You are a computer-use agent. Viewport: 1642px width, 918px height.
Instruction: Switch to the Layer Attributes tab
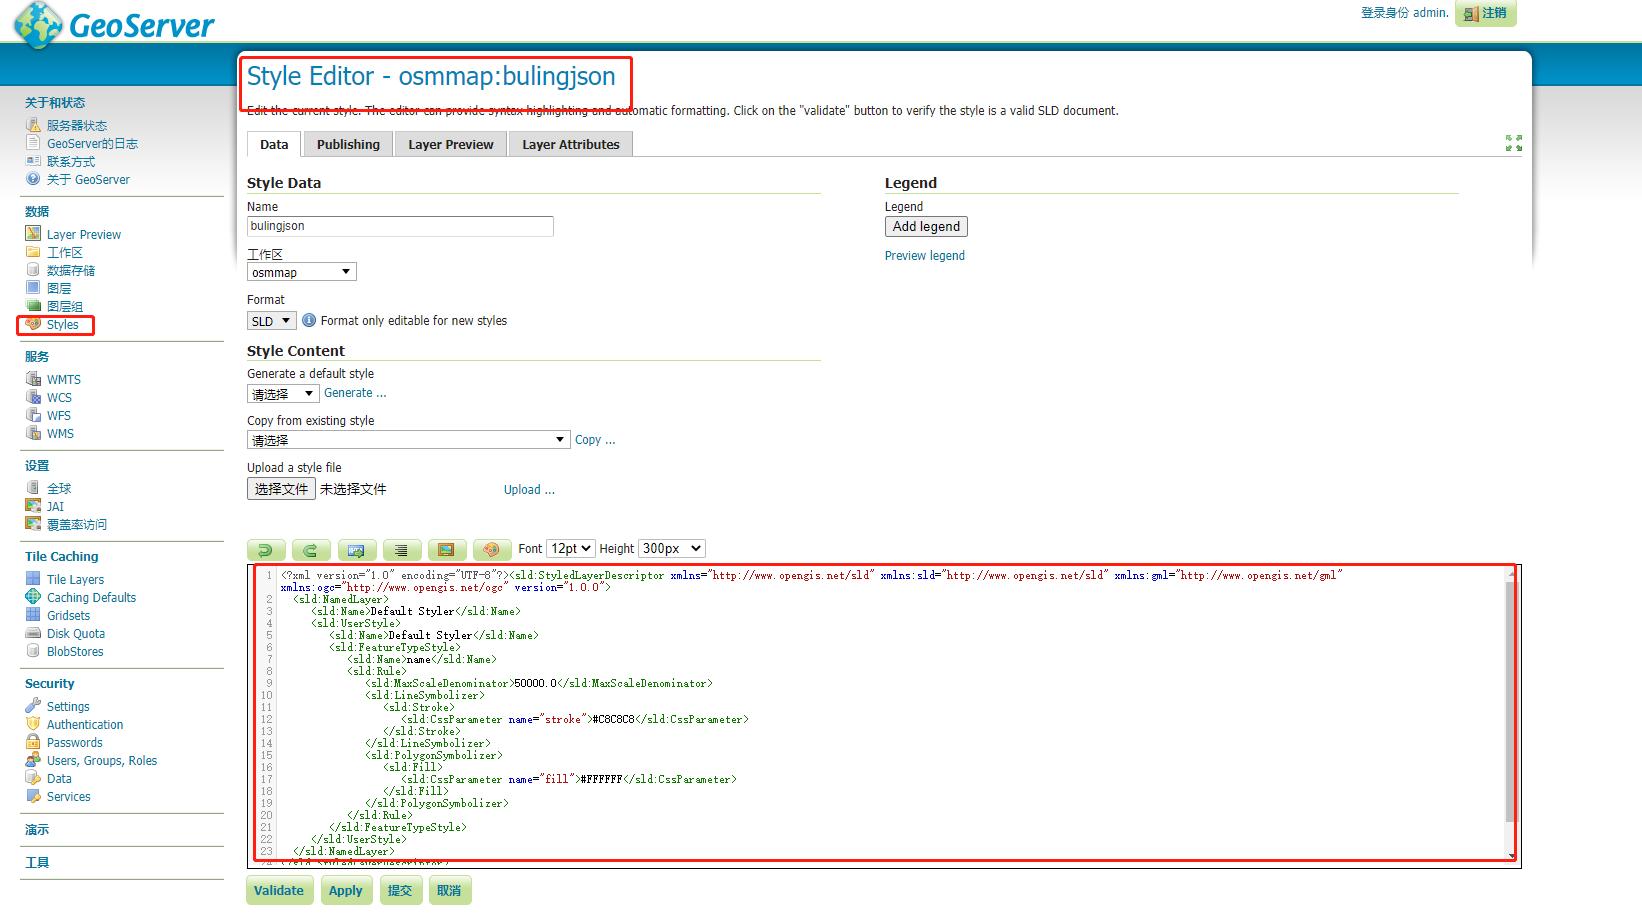tap(571, 144)
